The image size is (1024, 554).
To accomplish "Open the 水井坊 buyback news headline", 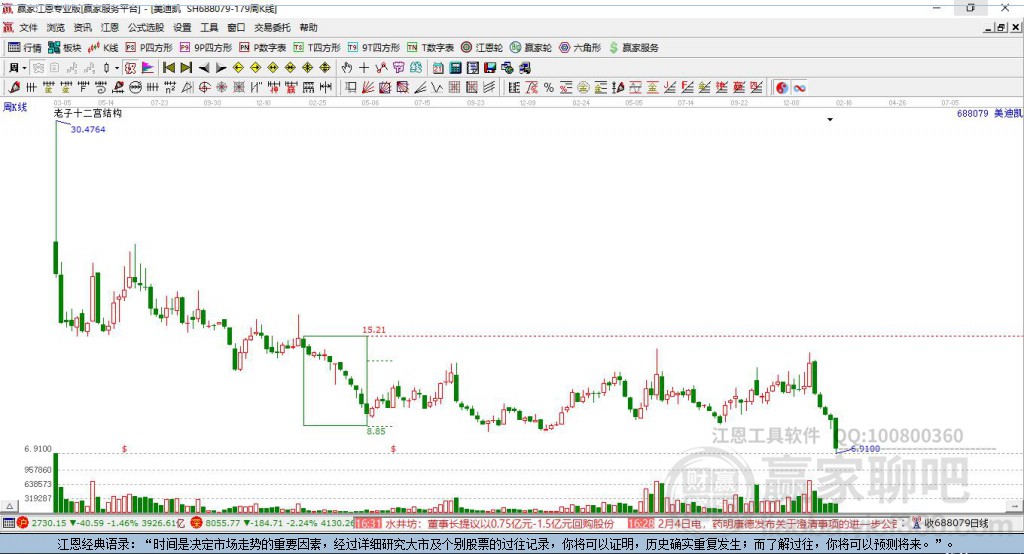I will (500, 524).
